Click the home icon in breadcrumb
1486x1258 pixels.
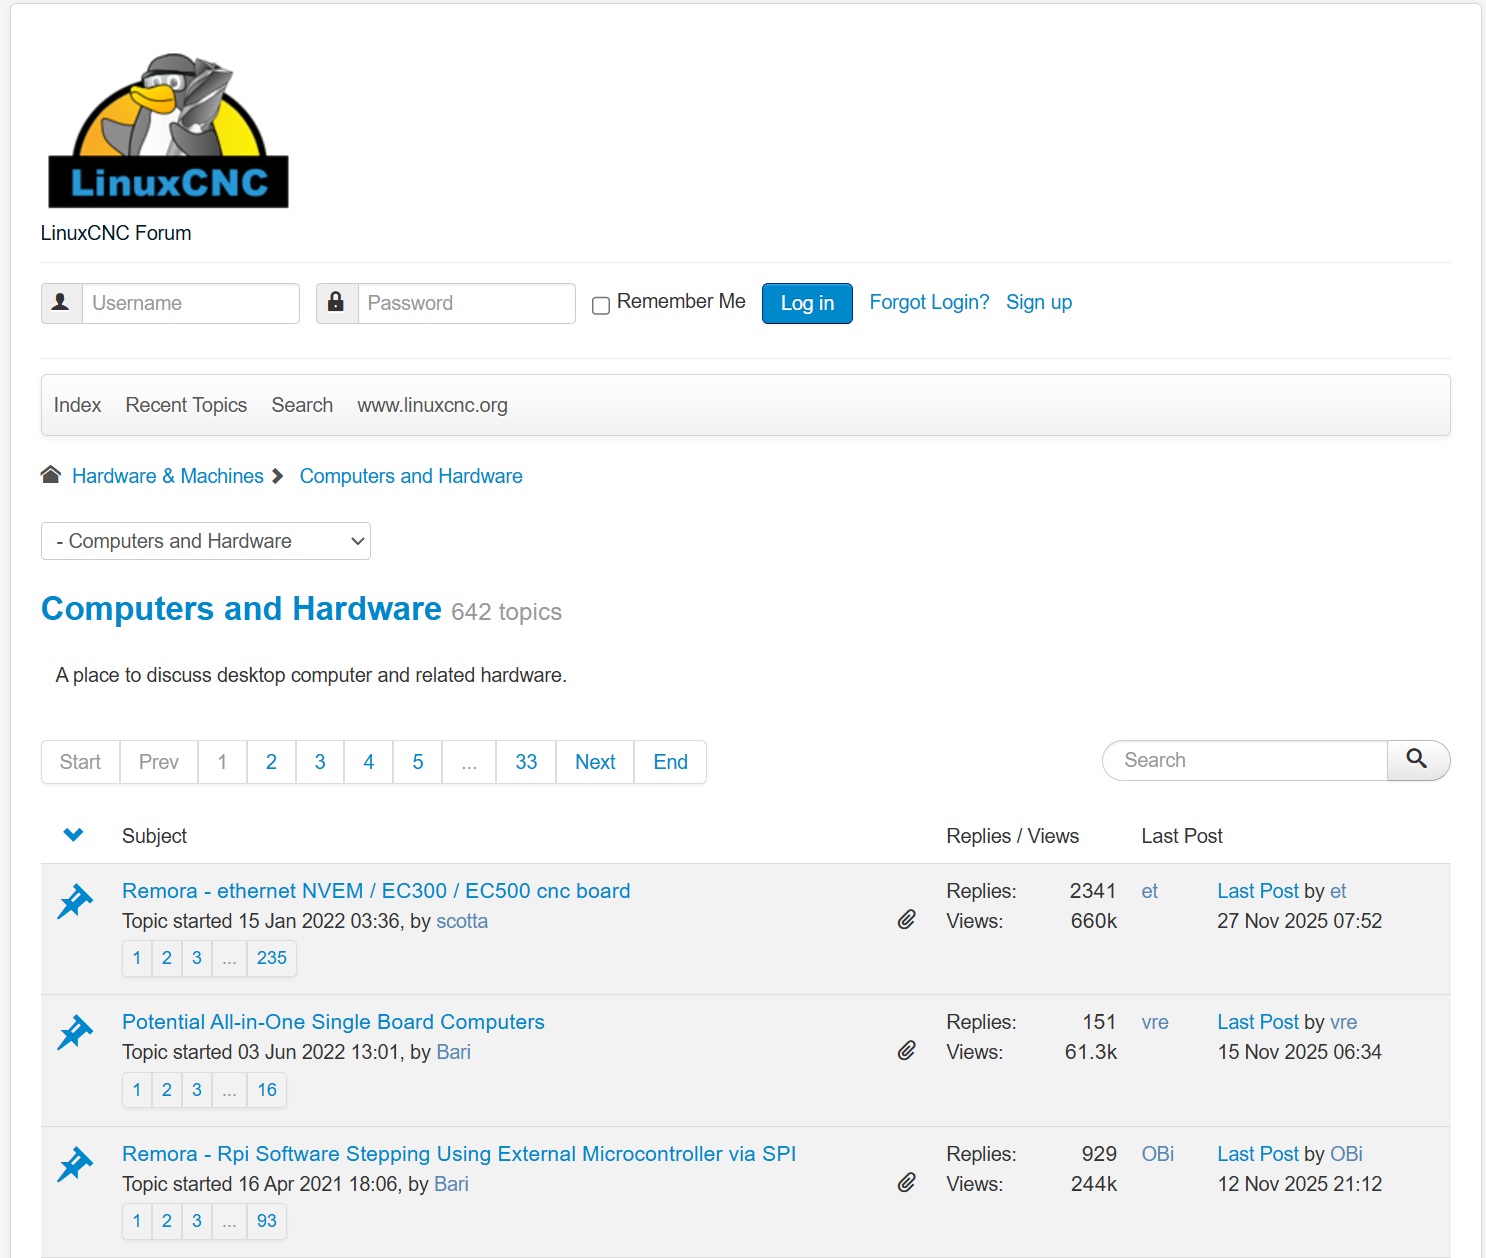(x=51, y=475)
